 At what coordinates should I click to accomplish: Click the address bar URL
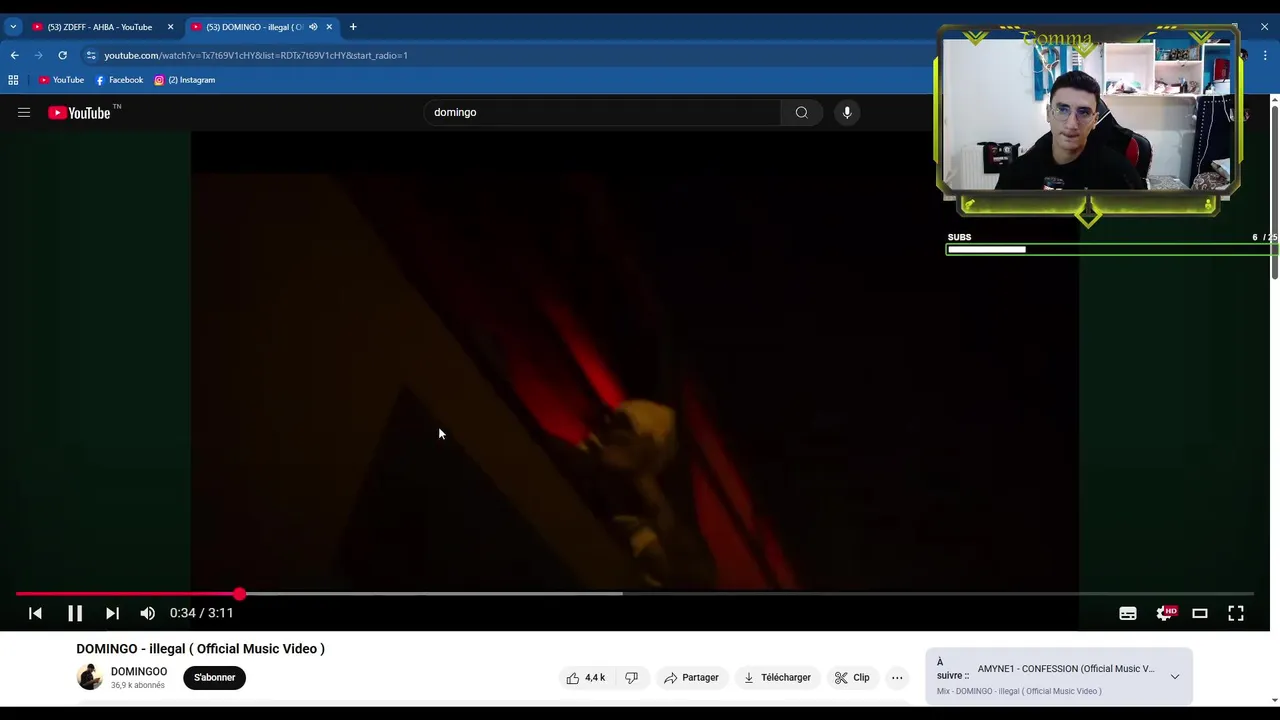pos(256,55)
